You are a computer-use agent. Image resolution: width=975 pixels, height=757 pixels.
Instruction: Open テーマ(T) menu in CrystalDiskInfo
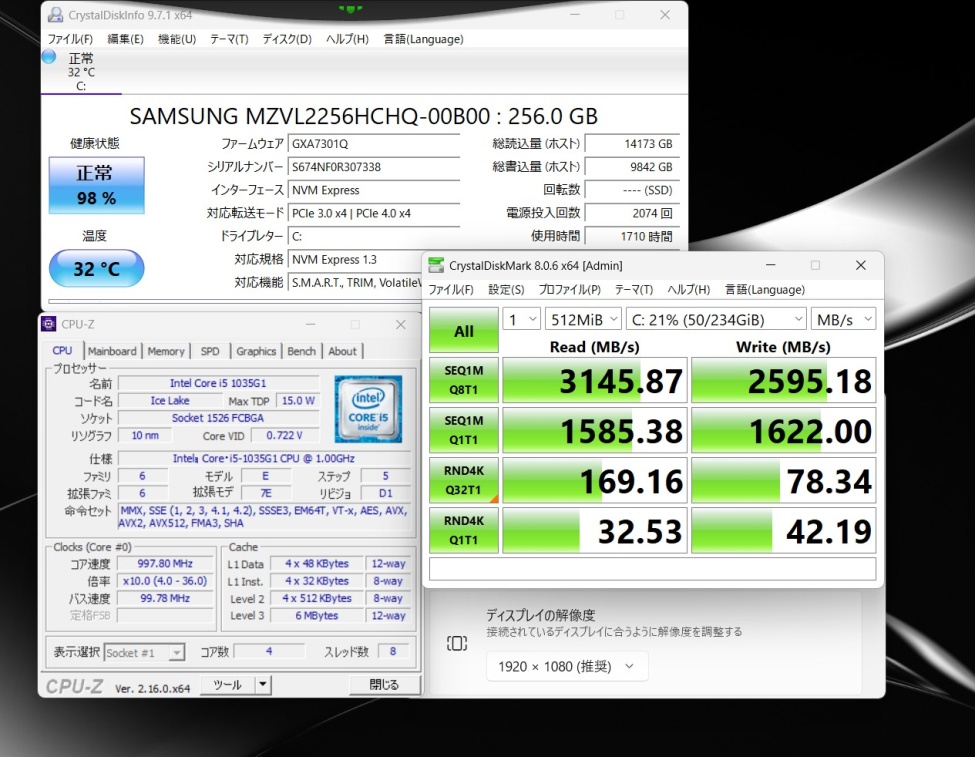[x=229, y=39]
